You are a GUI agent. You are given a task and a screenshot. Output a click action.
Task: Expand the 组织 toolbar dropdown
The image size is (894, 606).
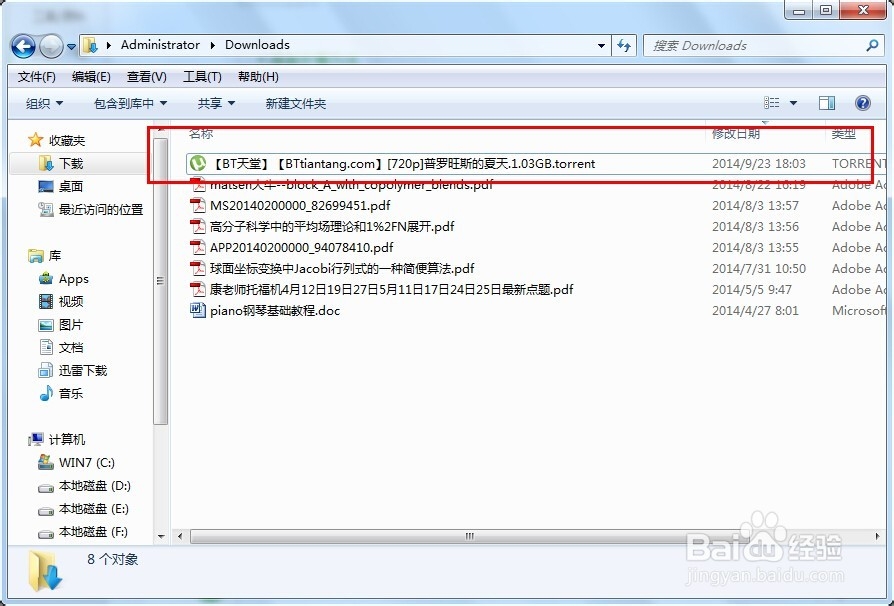(44, 103)
